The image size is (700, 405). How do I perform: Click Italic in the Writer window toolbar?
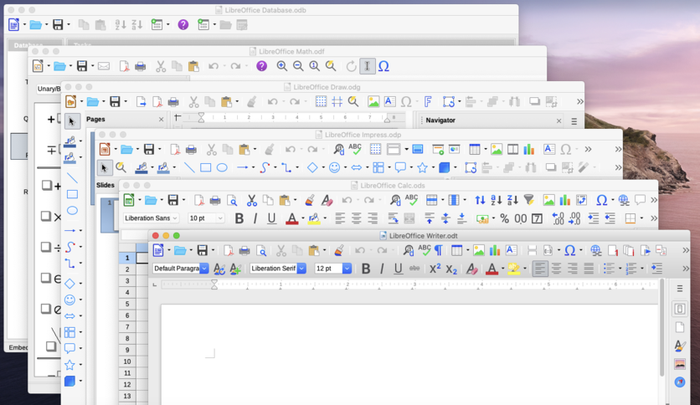382,268
